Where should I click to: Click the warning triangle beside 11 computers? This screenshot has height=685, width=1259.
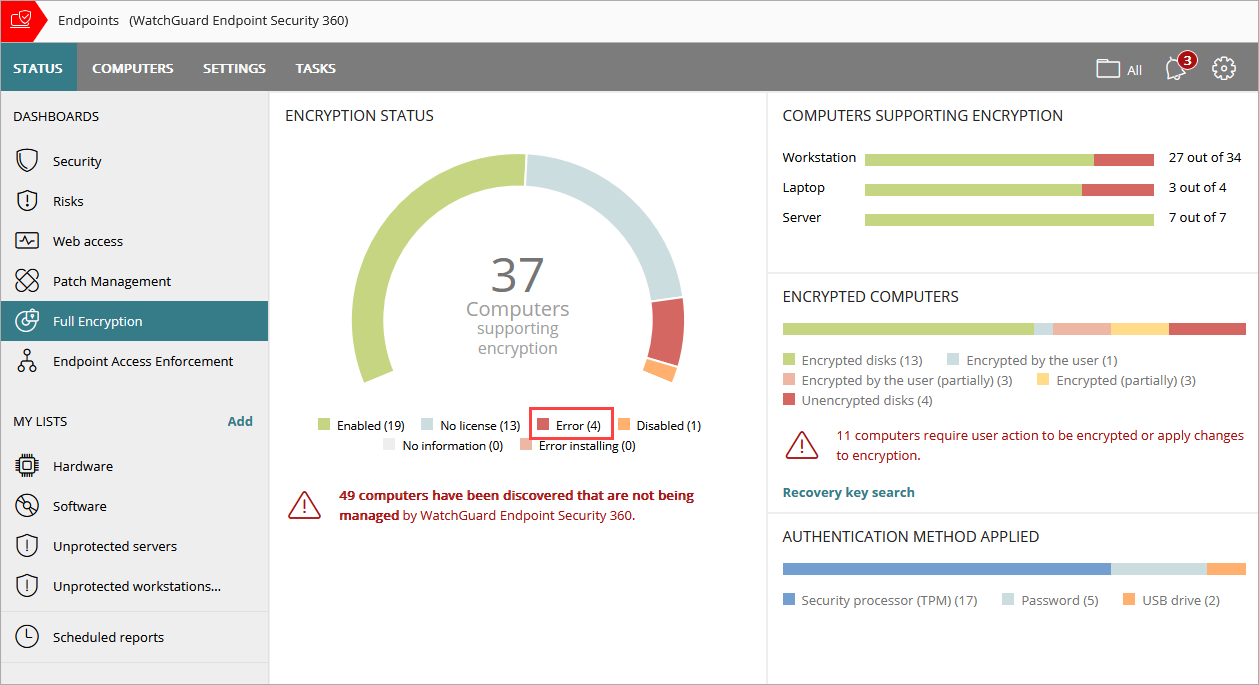[x=801, y=445]
